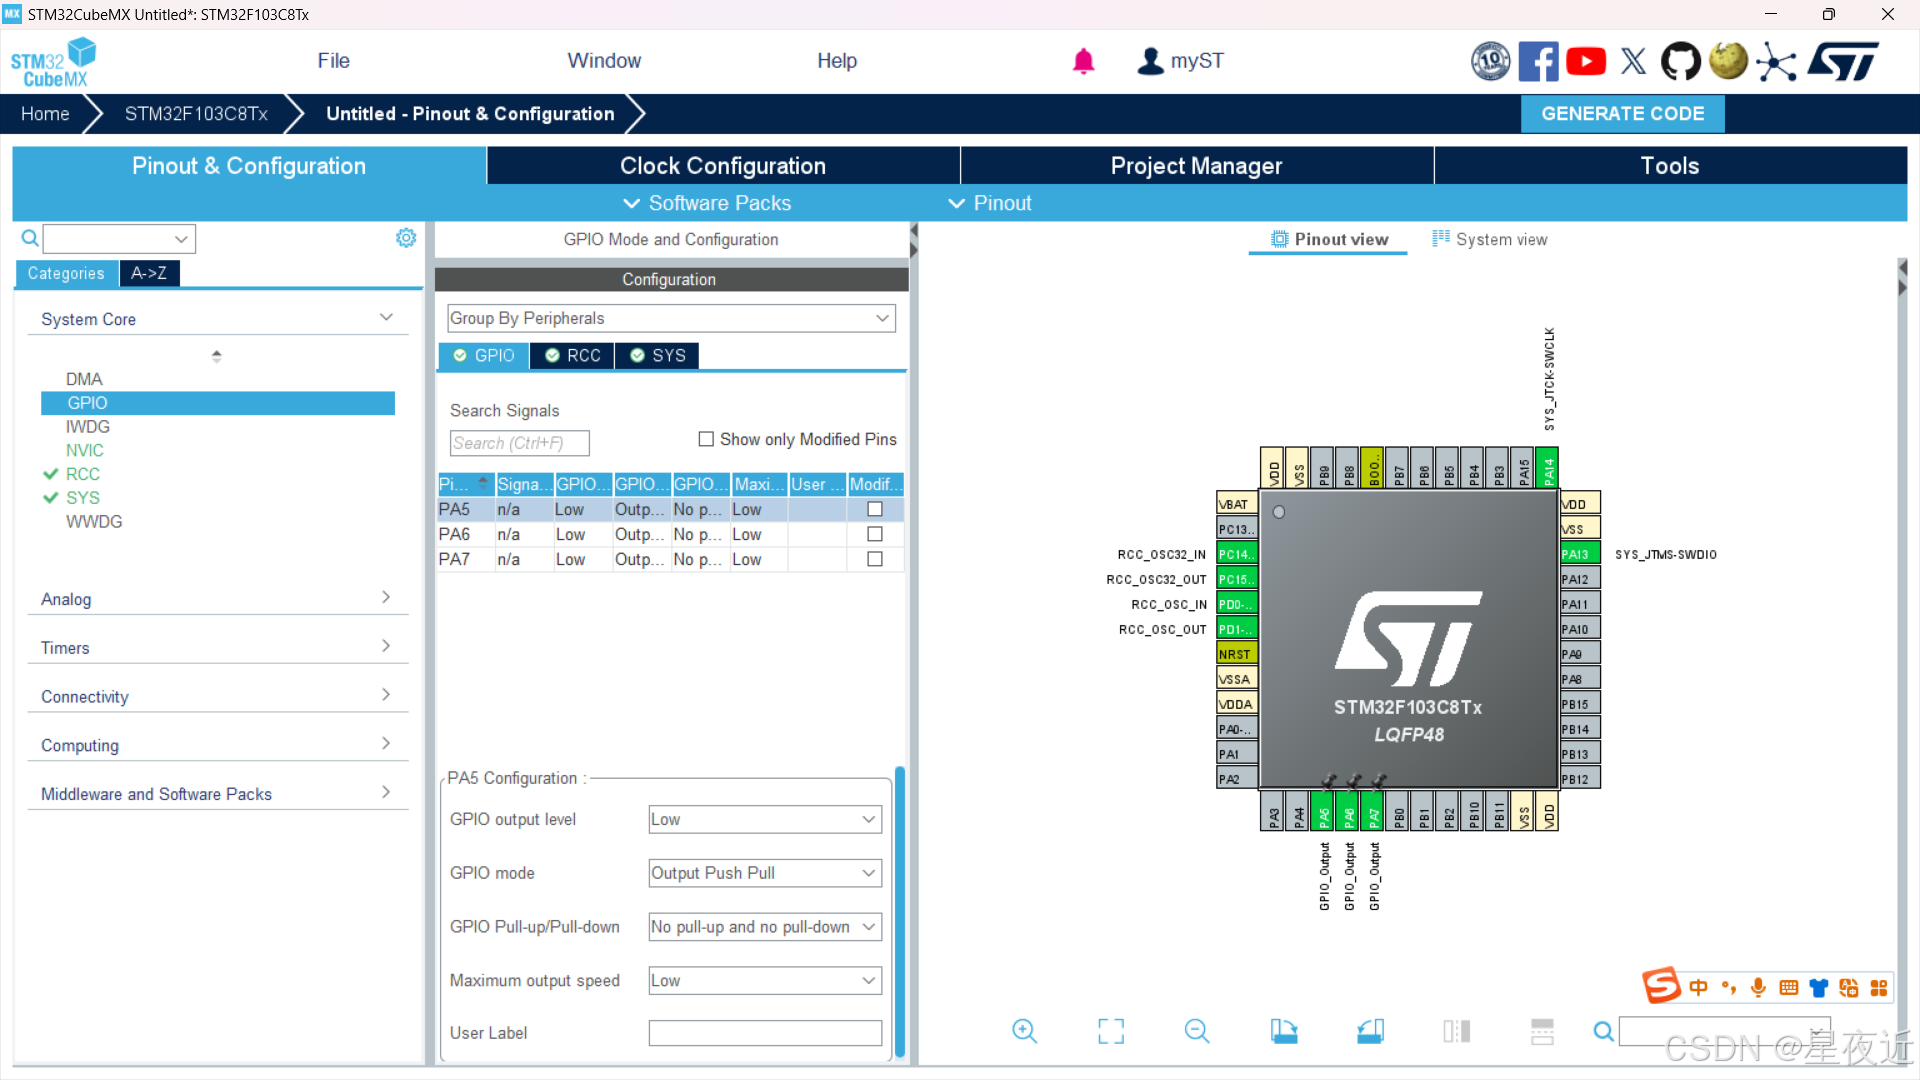1920x1080 pixels.
Task: Open the Facebook icon link
Action: click(x=1538, y=61)
